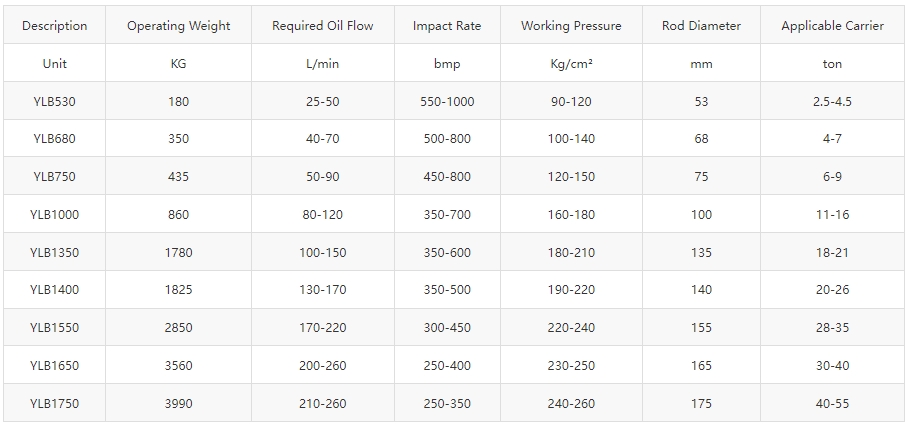Viewport: 908px width, 426px height.
Task: Click the 550-1000 impact rate value
Action: tap(447, 101)
